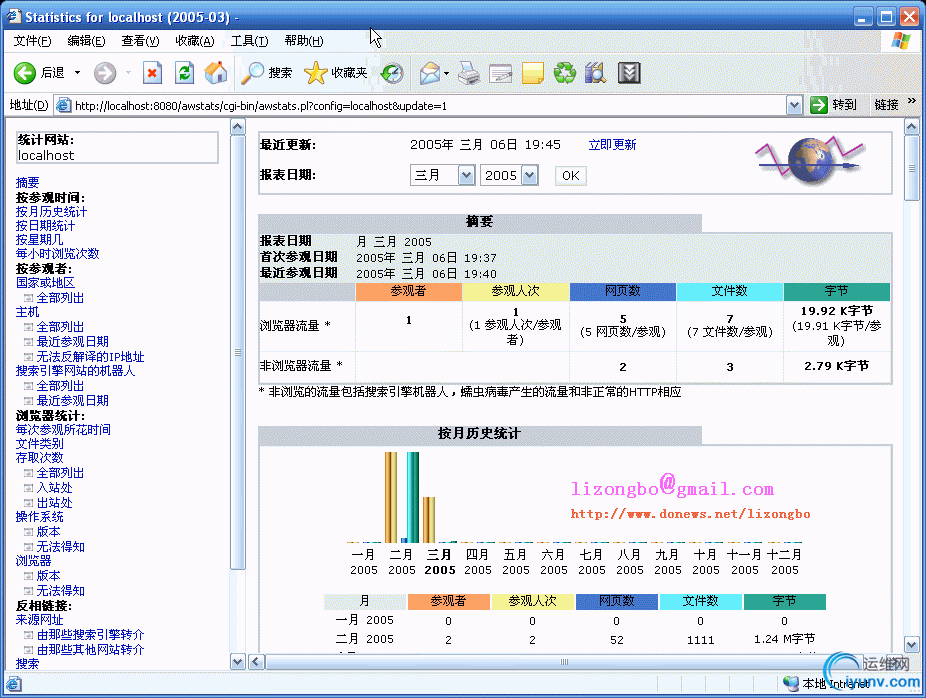Open the 后退 history dropdown arrow
The width and height of the screenshot is (926, 698).
(x=77, y=73)
